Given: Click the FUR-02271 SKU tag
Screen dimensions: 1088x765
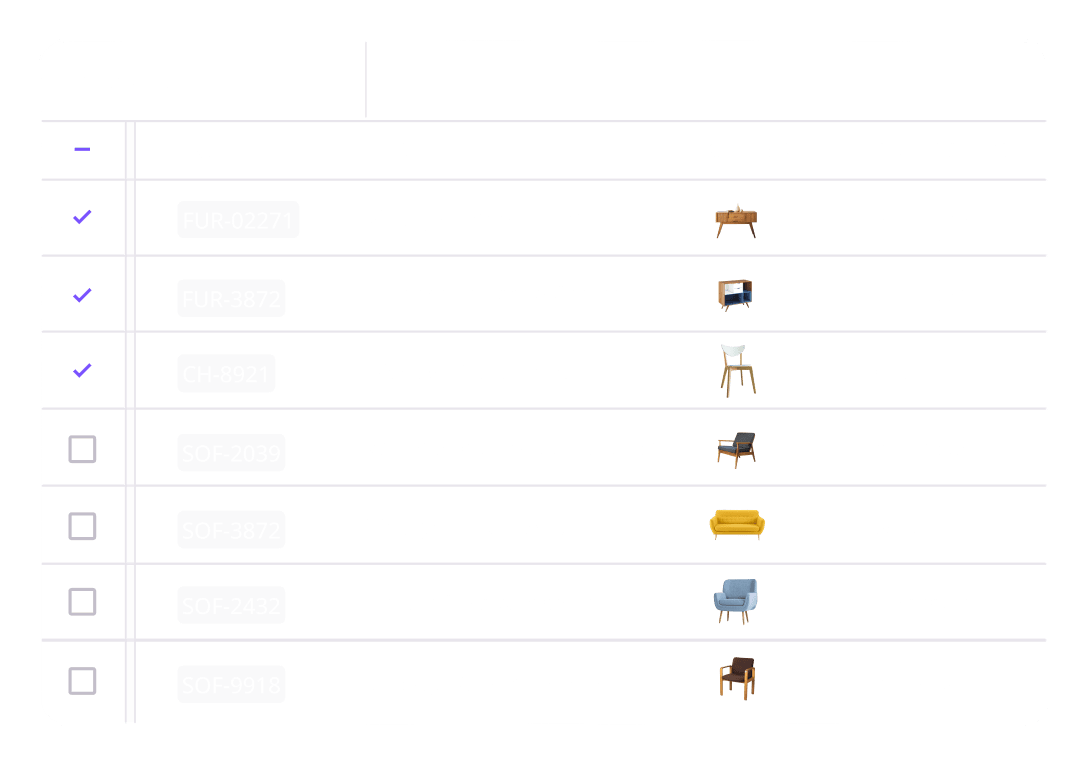Looking at the screenshot, I should (238, 221).
